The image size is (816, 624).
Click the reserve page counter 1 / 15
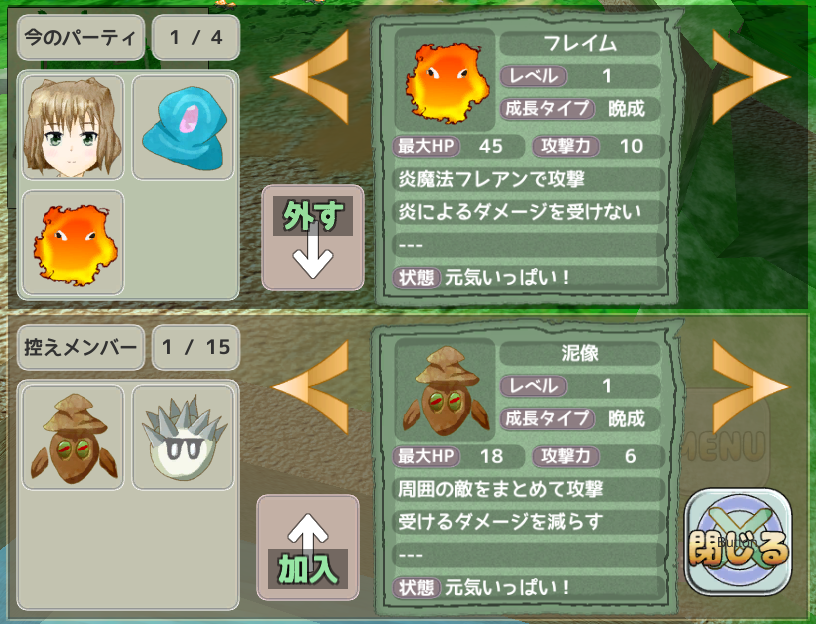[196, 347]
